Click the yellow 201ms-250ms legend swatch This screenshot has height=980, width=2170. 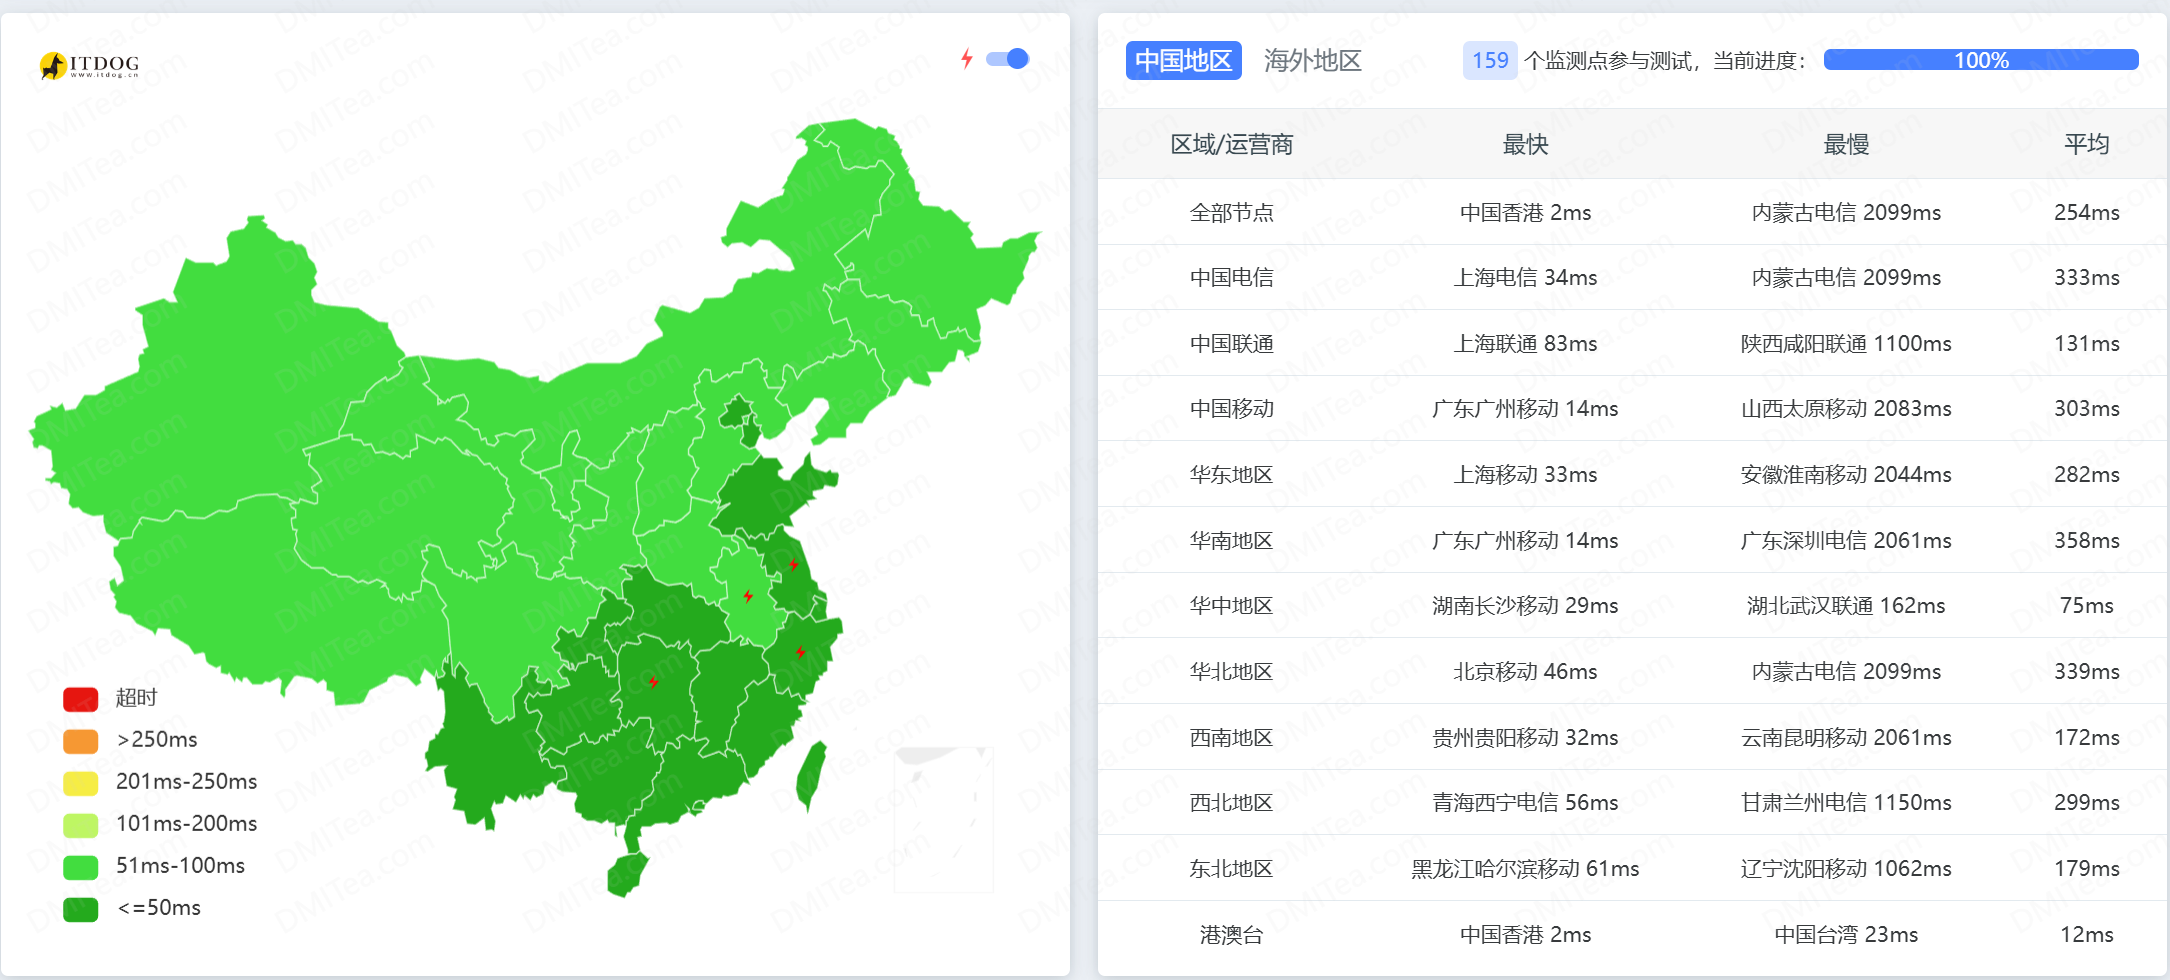[x=80, y=782]
